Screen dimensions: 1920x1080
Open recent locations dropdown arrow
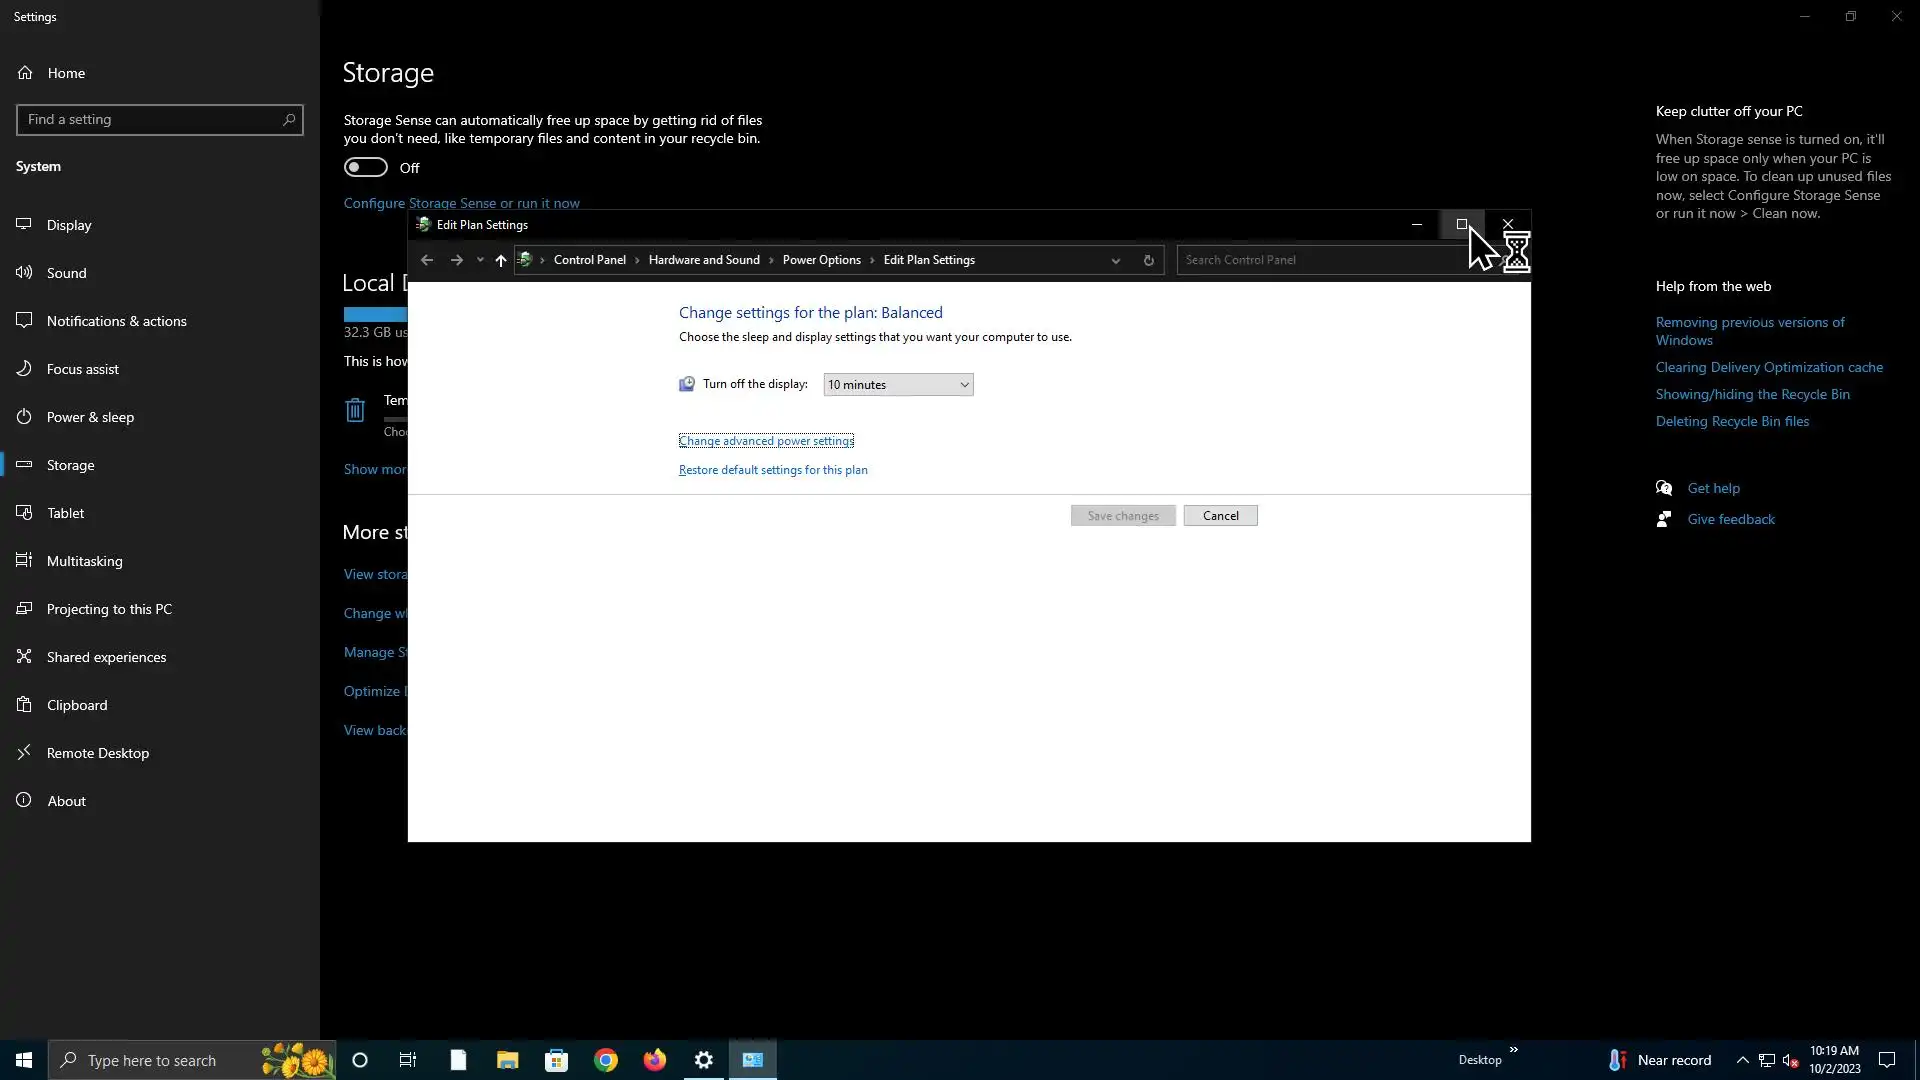click(480, 260)
